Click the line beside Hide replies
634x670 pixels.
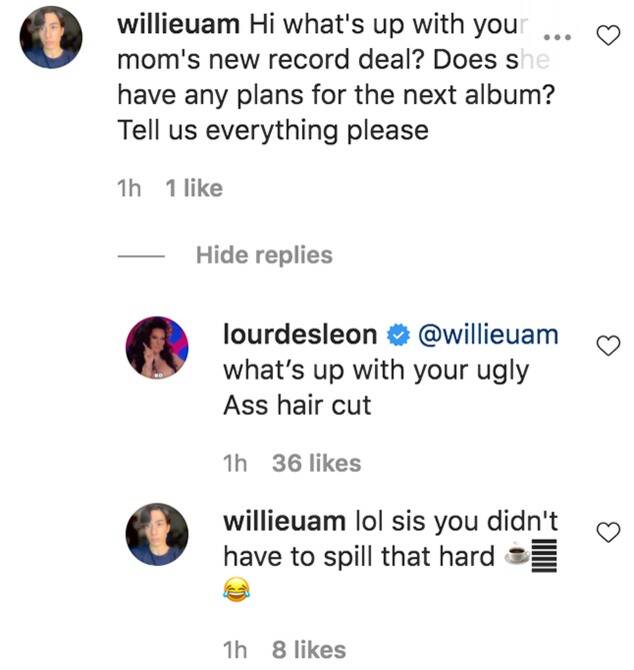[x=141, y=256]
